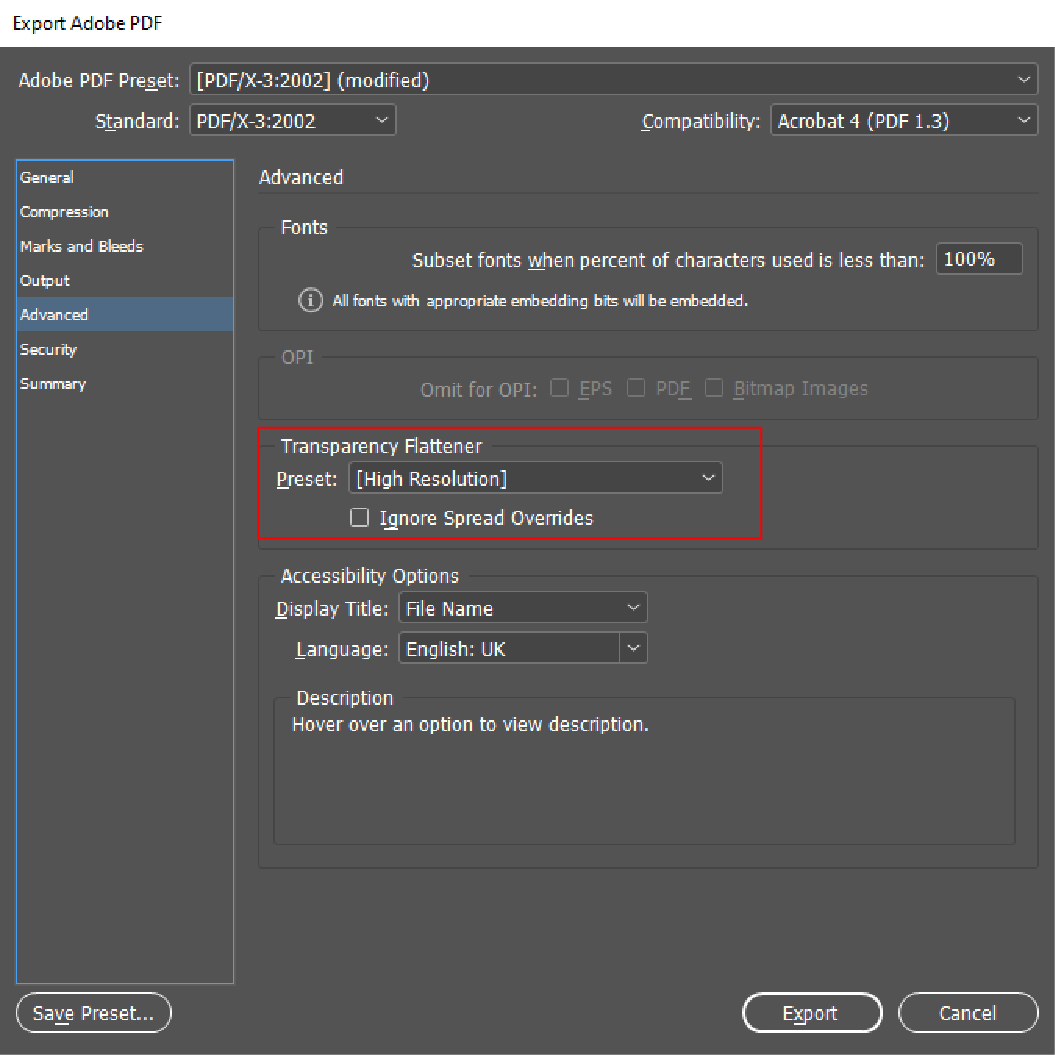The width and height of the screenshot is (1055, 1055).
Task: Select the Output section
Action: [x=45, y=281]
